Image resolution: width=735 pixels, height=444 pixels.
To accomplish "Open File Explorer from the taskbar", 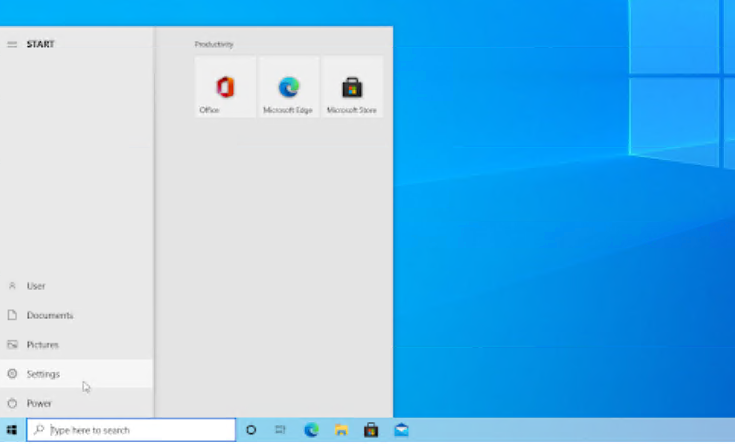I will click(341, 430).
